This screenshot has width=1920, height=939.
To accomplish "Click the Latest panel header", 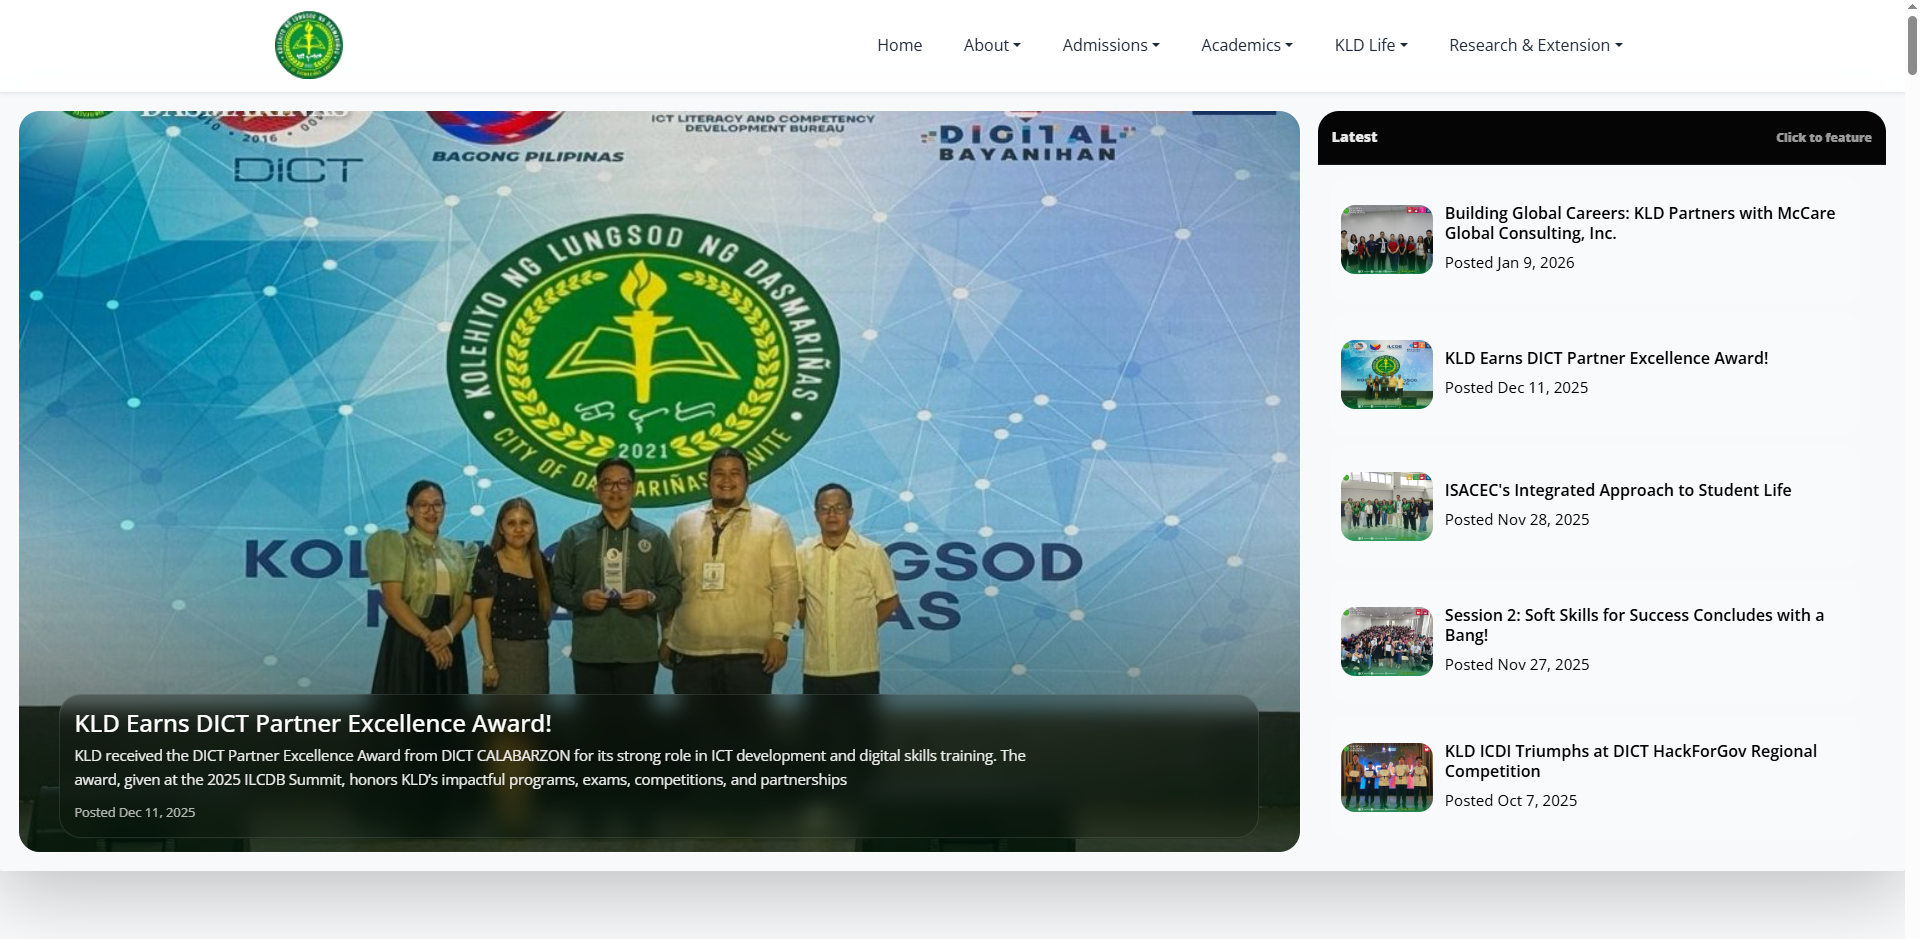I will point(1354,137).
